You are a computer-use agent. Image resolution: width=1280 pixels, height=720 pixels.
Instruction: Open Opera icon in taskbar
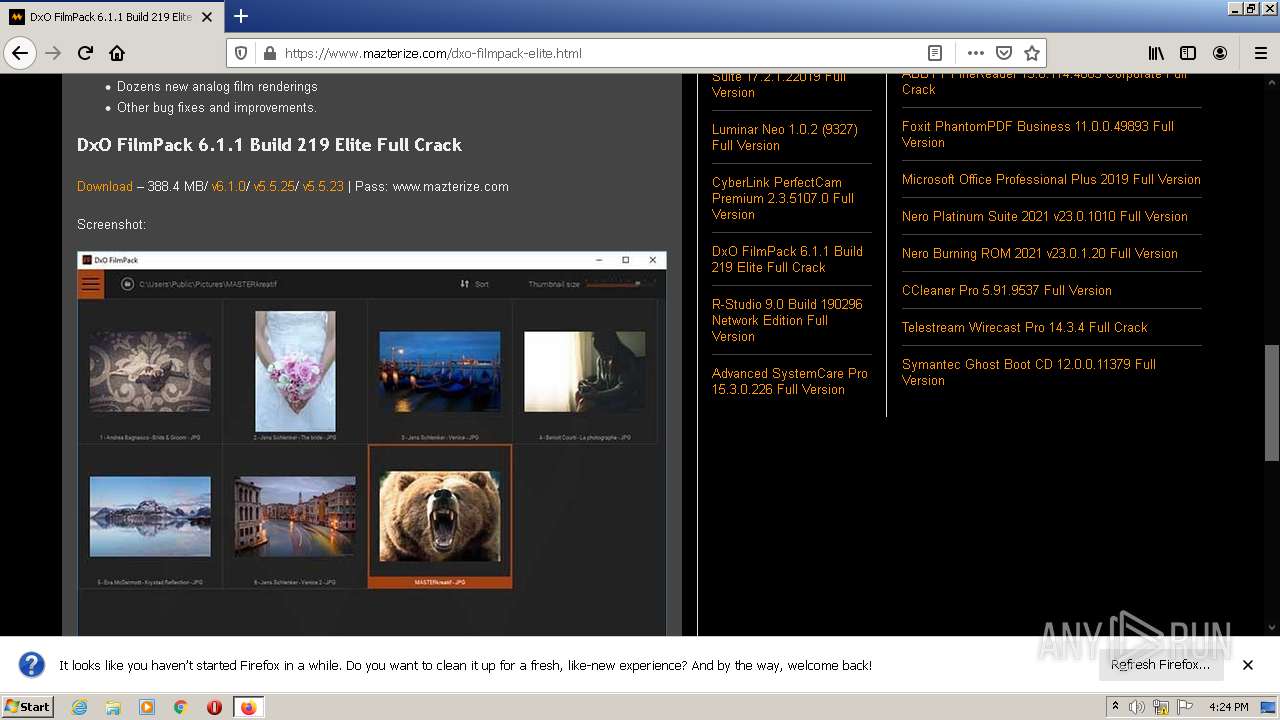(214, 707)
